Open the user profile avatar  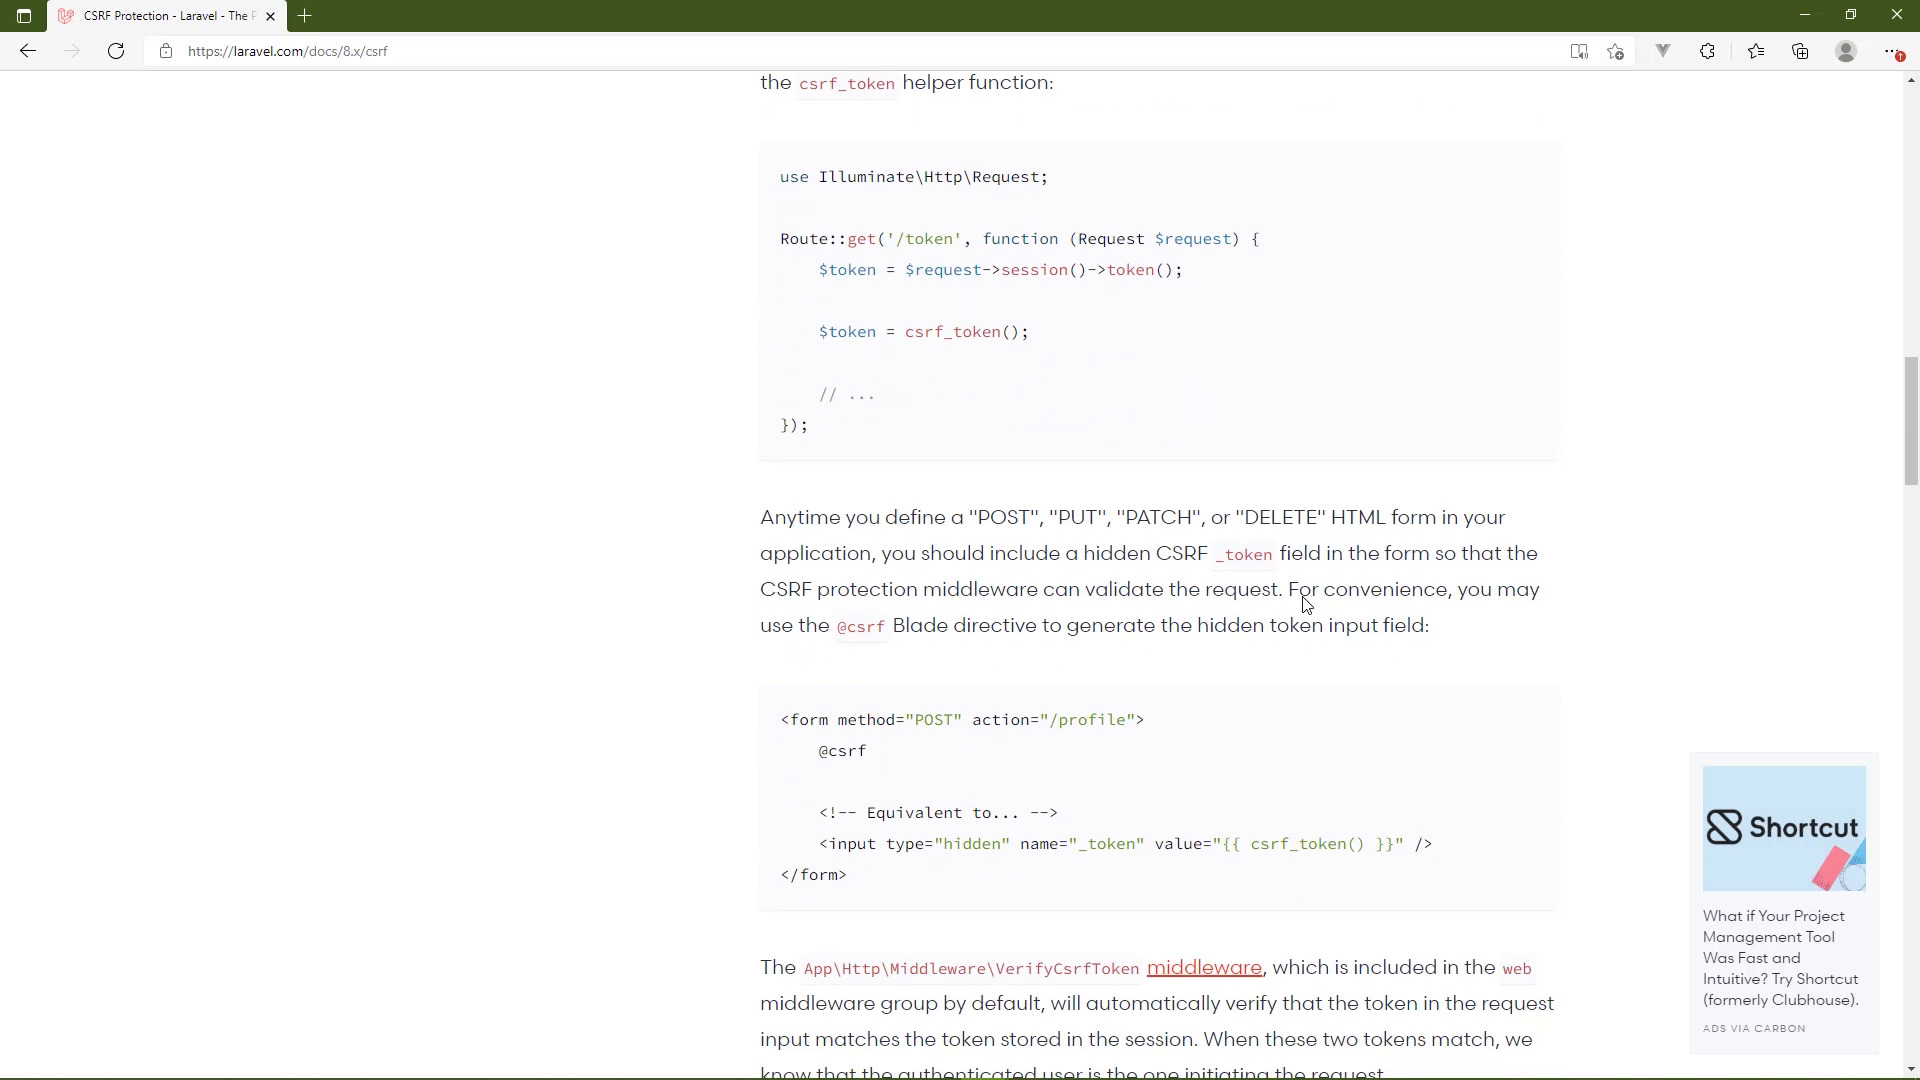1846,51
